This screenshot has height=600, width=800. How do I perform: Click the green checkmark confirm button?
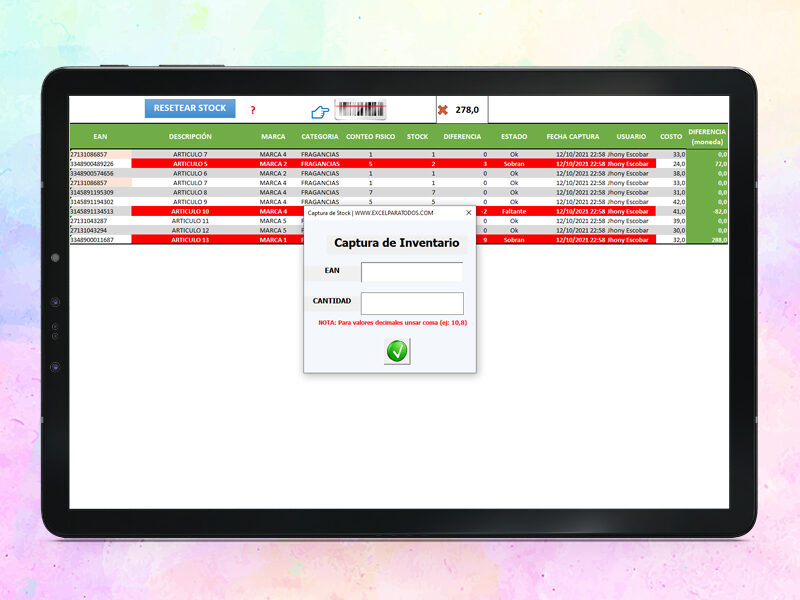[397, 351]
